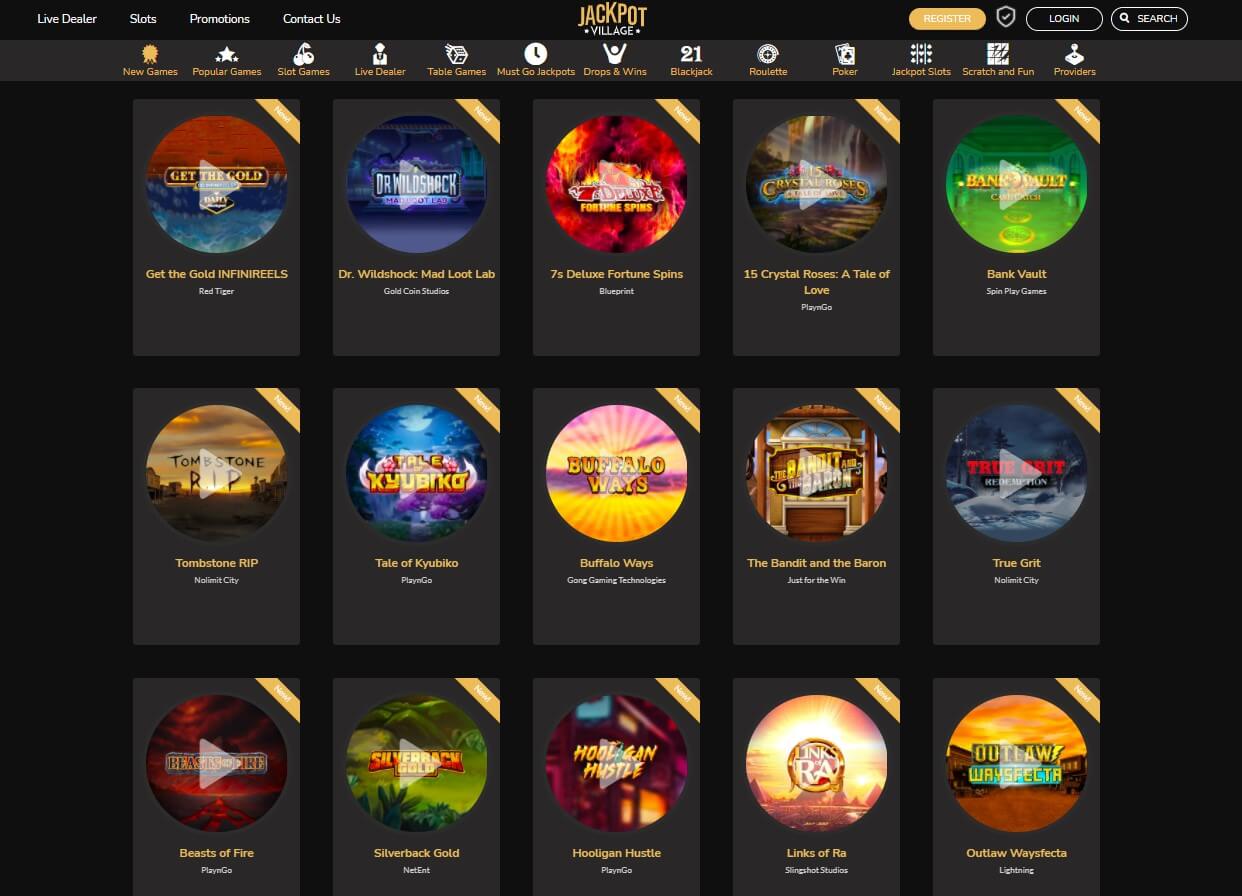This screenshot has width=1242, height=896.
Task: Open the Live Dealer category icon
Action: coord(378,54)
